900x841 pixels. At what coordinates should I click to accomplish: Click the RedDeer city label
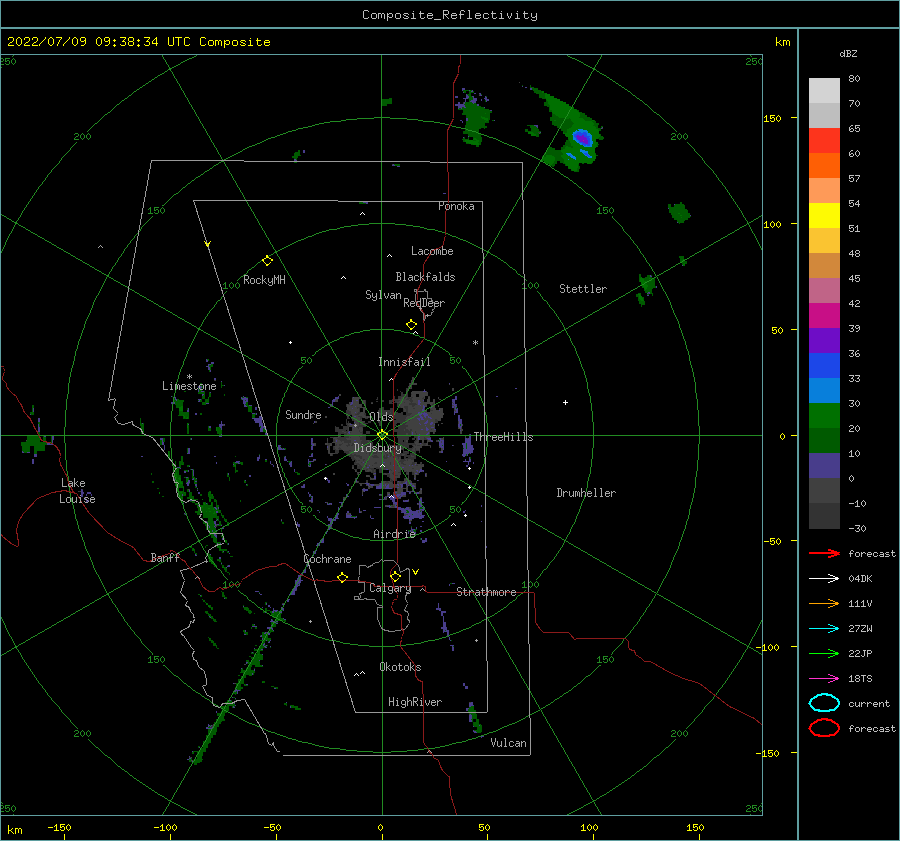pyautogui.click(x=424, y=303)
